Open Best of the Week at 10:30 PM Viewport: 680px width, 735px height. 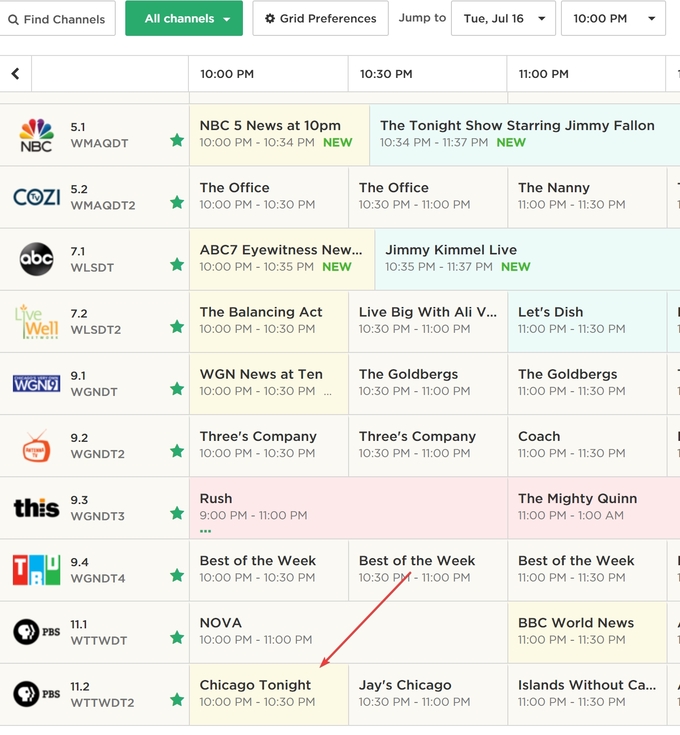click(428, 570)
